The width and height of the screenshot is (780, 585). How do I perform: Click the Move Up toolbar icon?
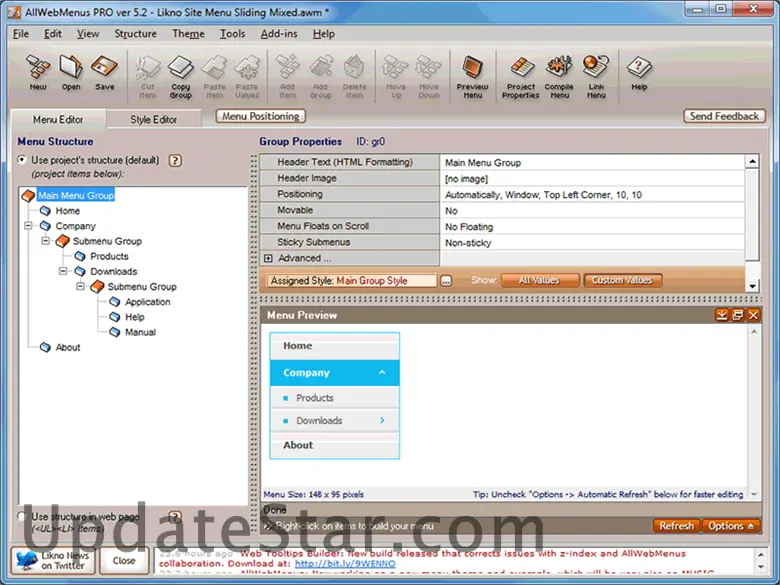(396, 77)
